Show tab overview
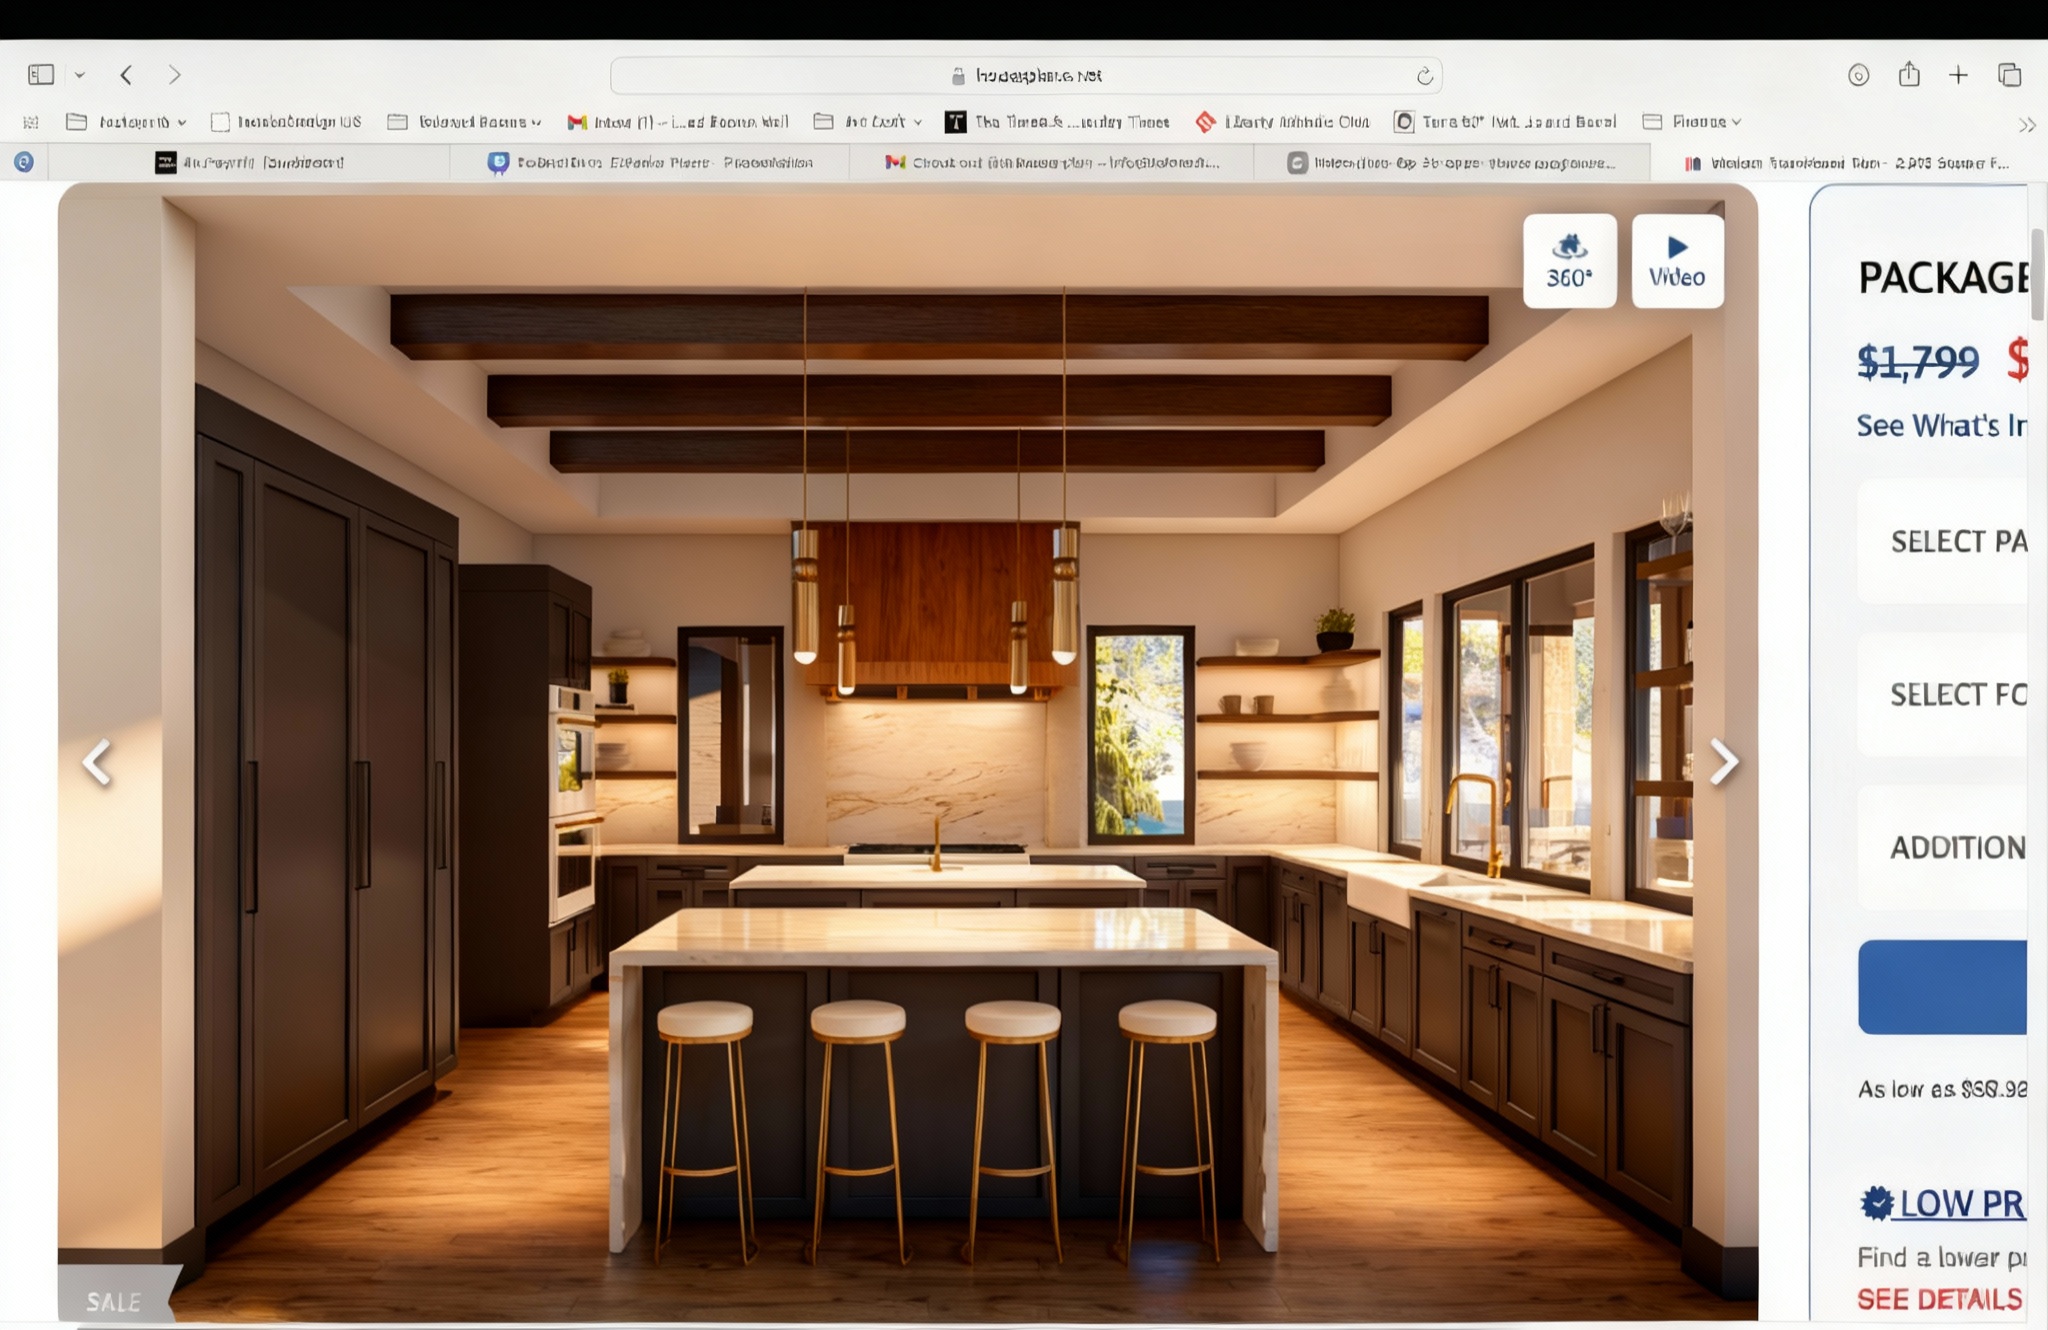The height and width of the screenshot is (1330, 2048). coord(2010,75)
